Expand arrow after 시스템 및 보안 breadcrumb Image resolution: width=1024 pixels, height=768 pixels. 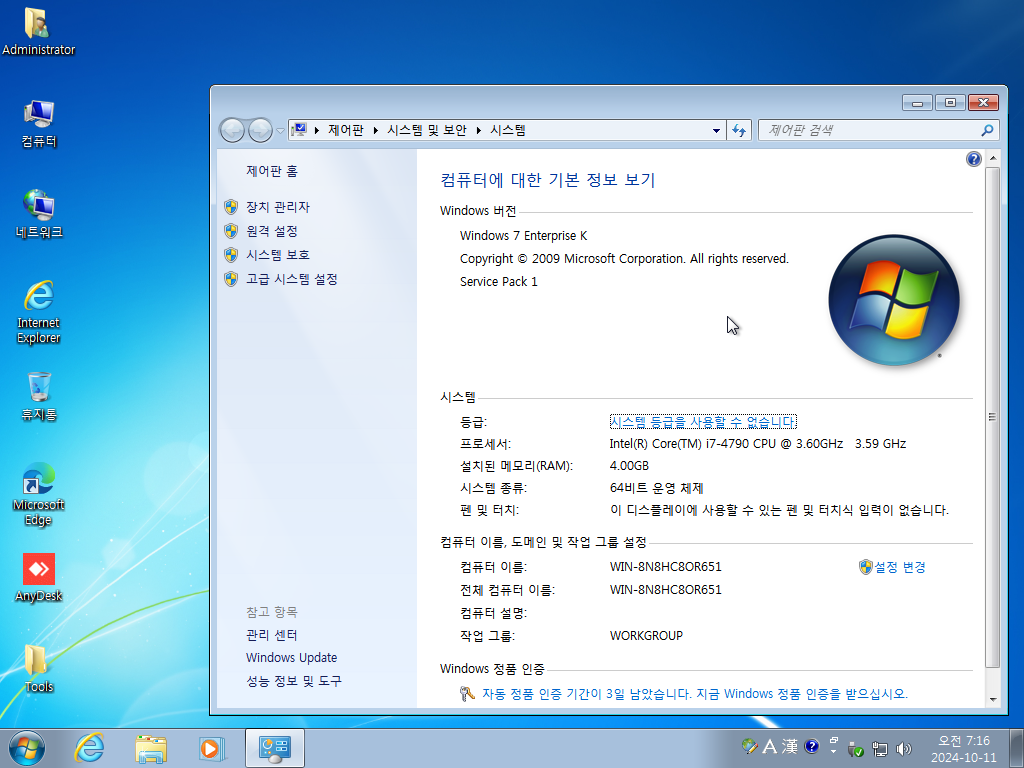479,131
